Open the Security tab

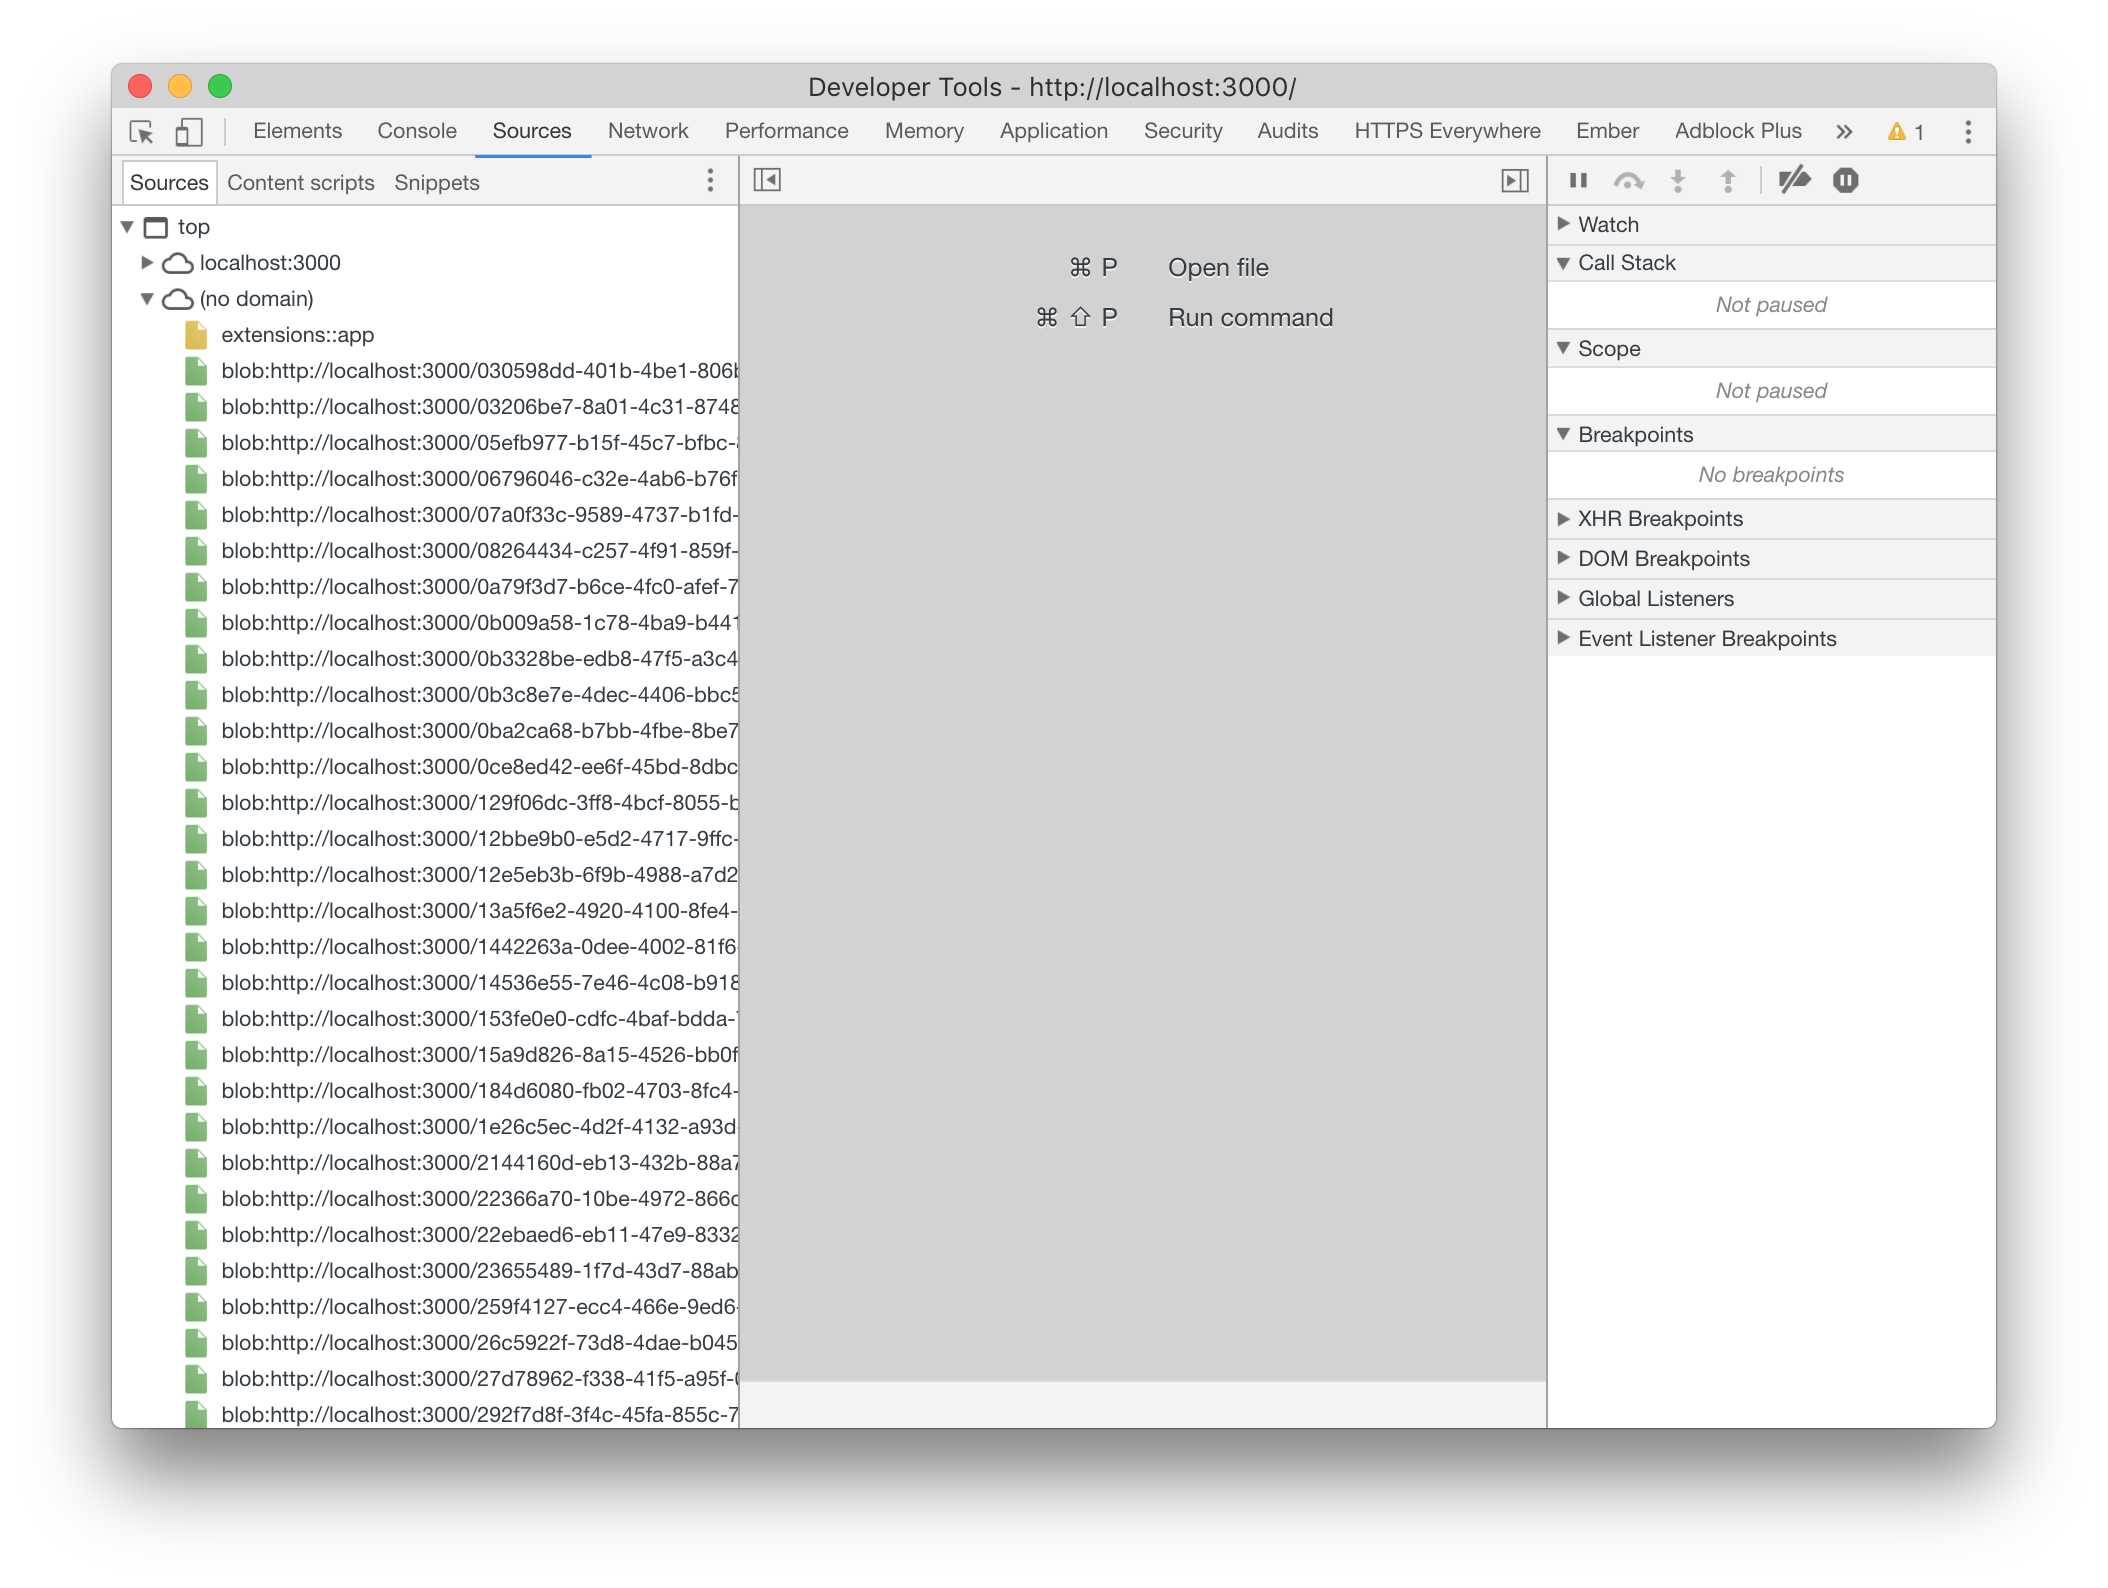1183,131
